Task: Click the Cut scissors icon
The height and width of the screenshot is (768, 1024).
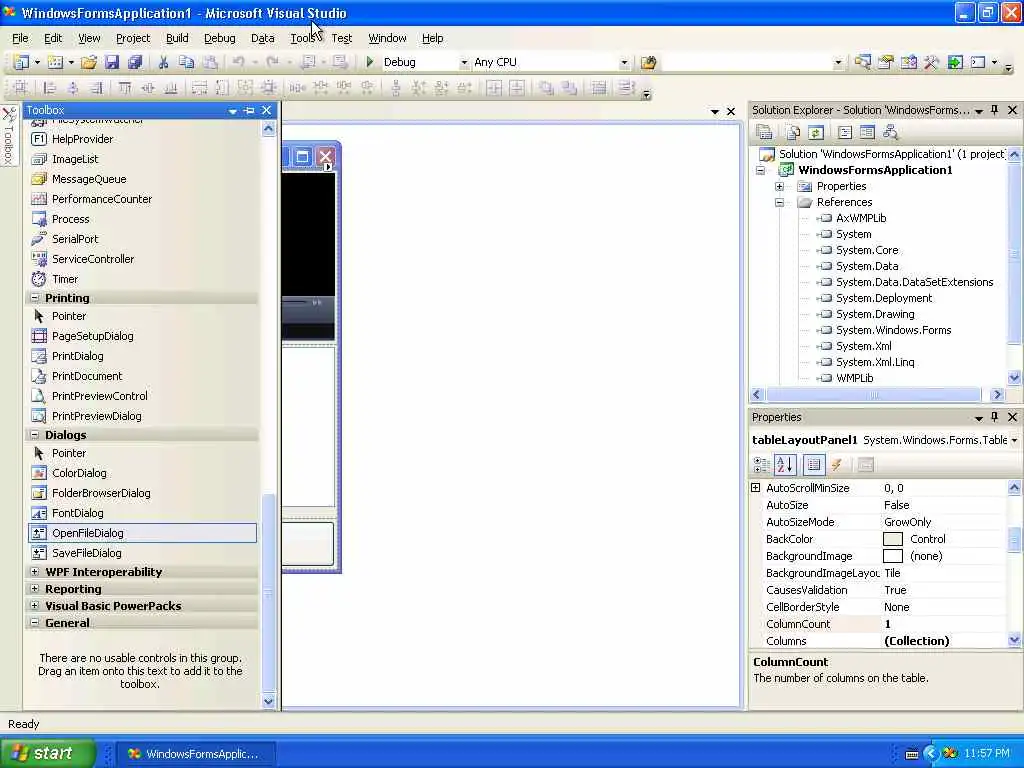Action: coord(163,62)
